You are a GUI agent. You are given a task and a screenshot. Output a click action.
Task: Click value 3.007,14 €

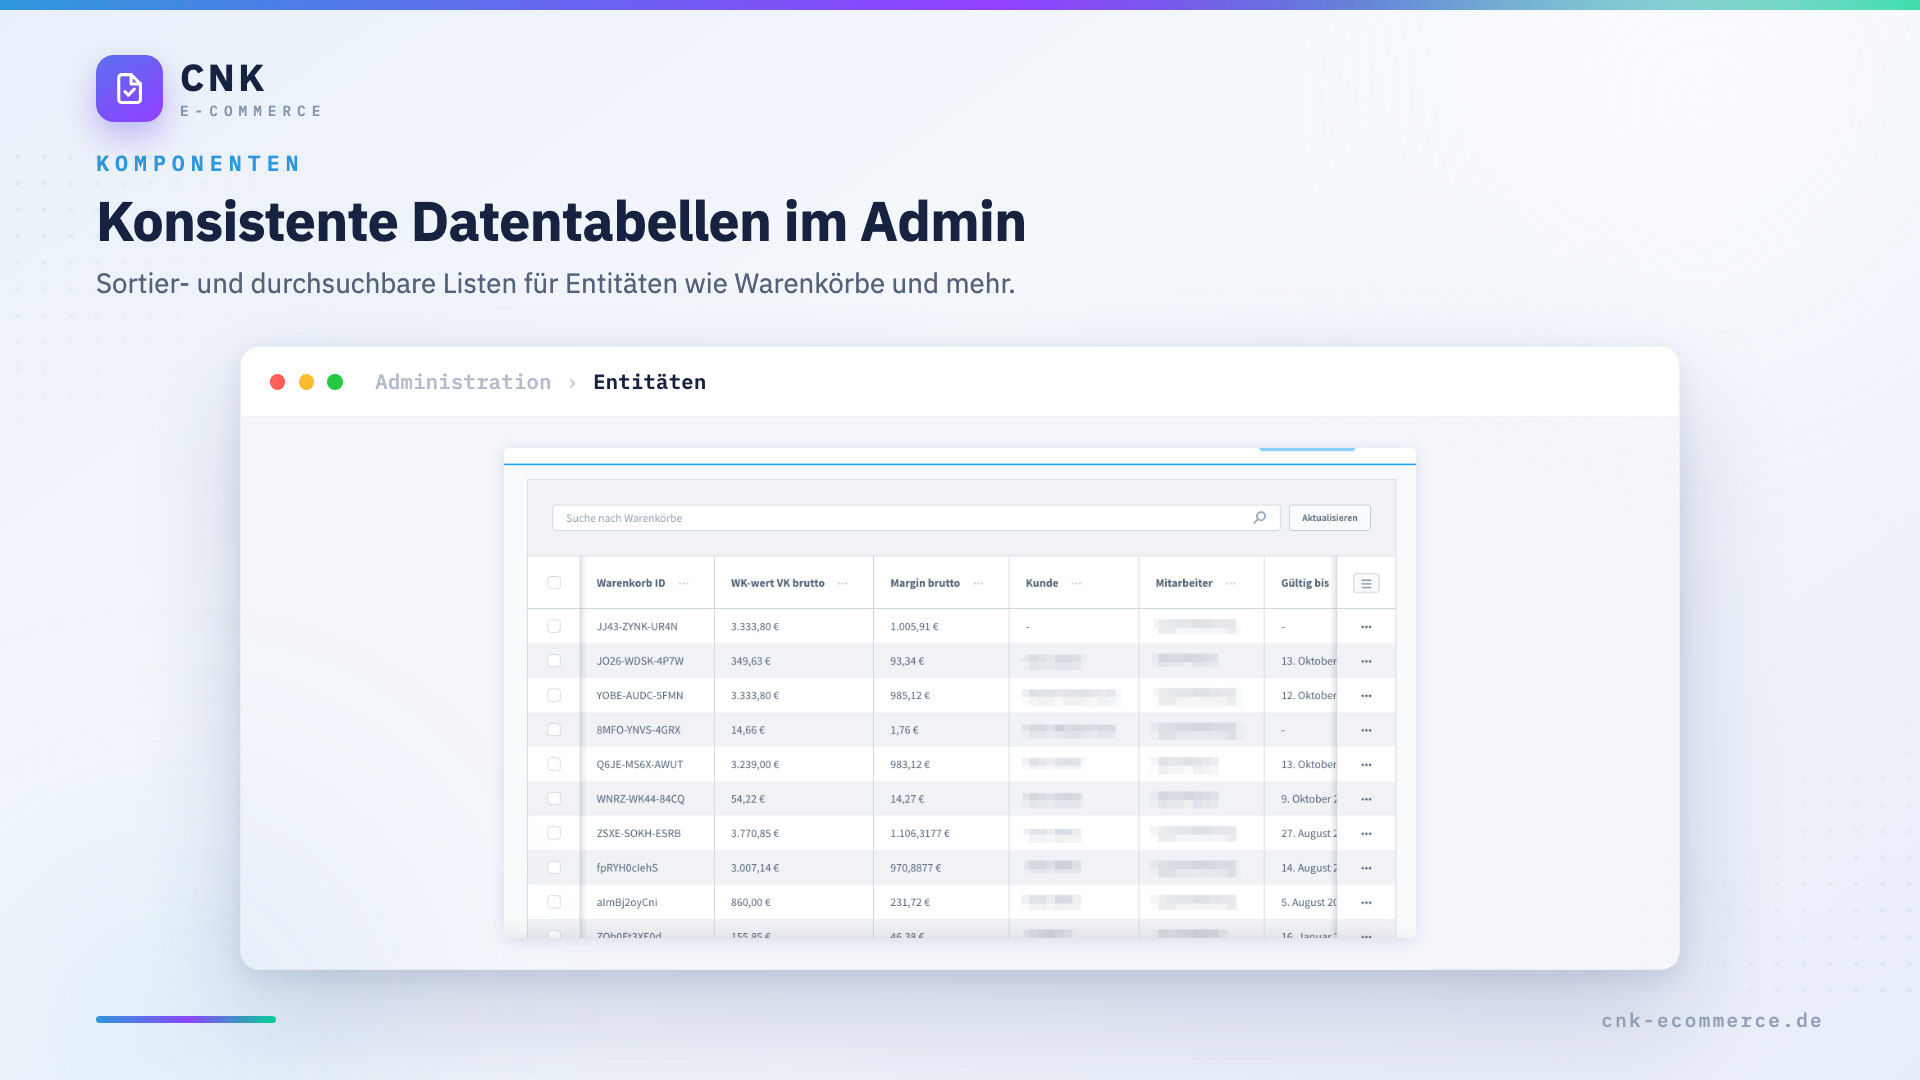[x=755, y=868]
